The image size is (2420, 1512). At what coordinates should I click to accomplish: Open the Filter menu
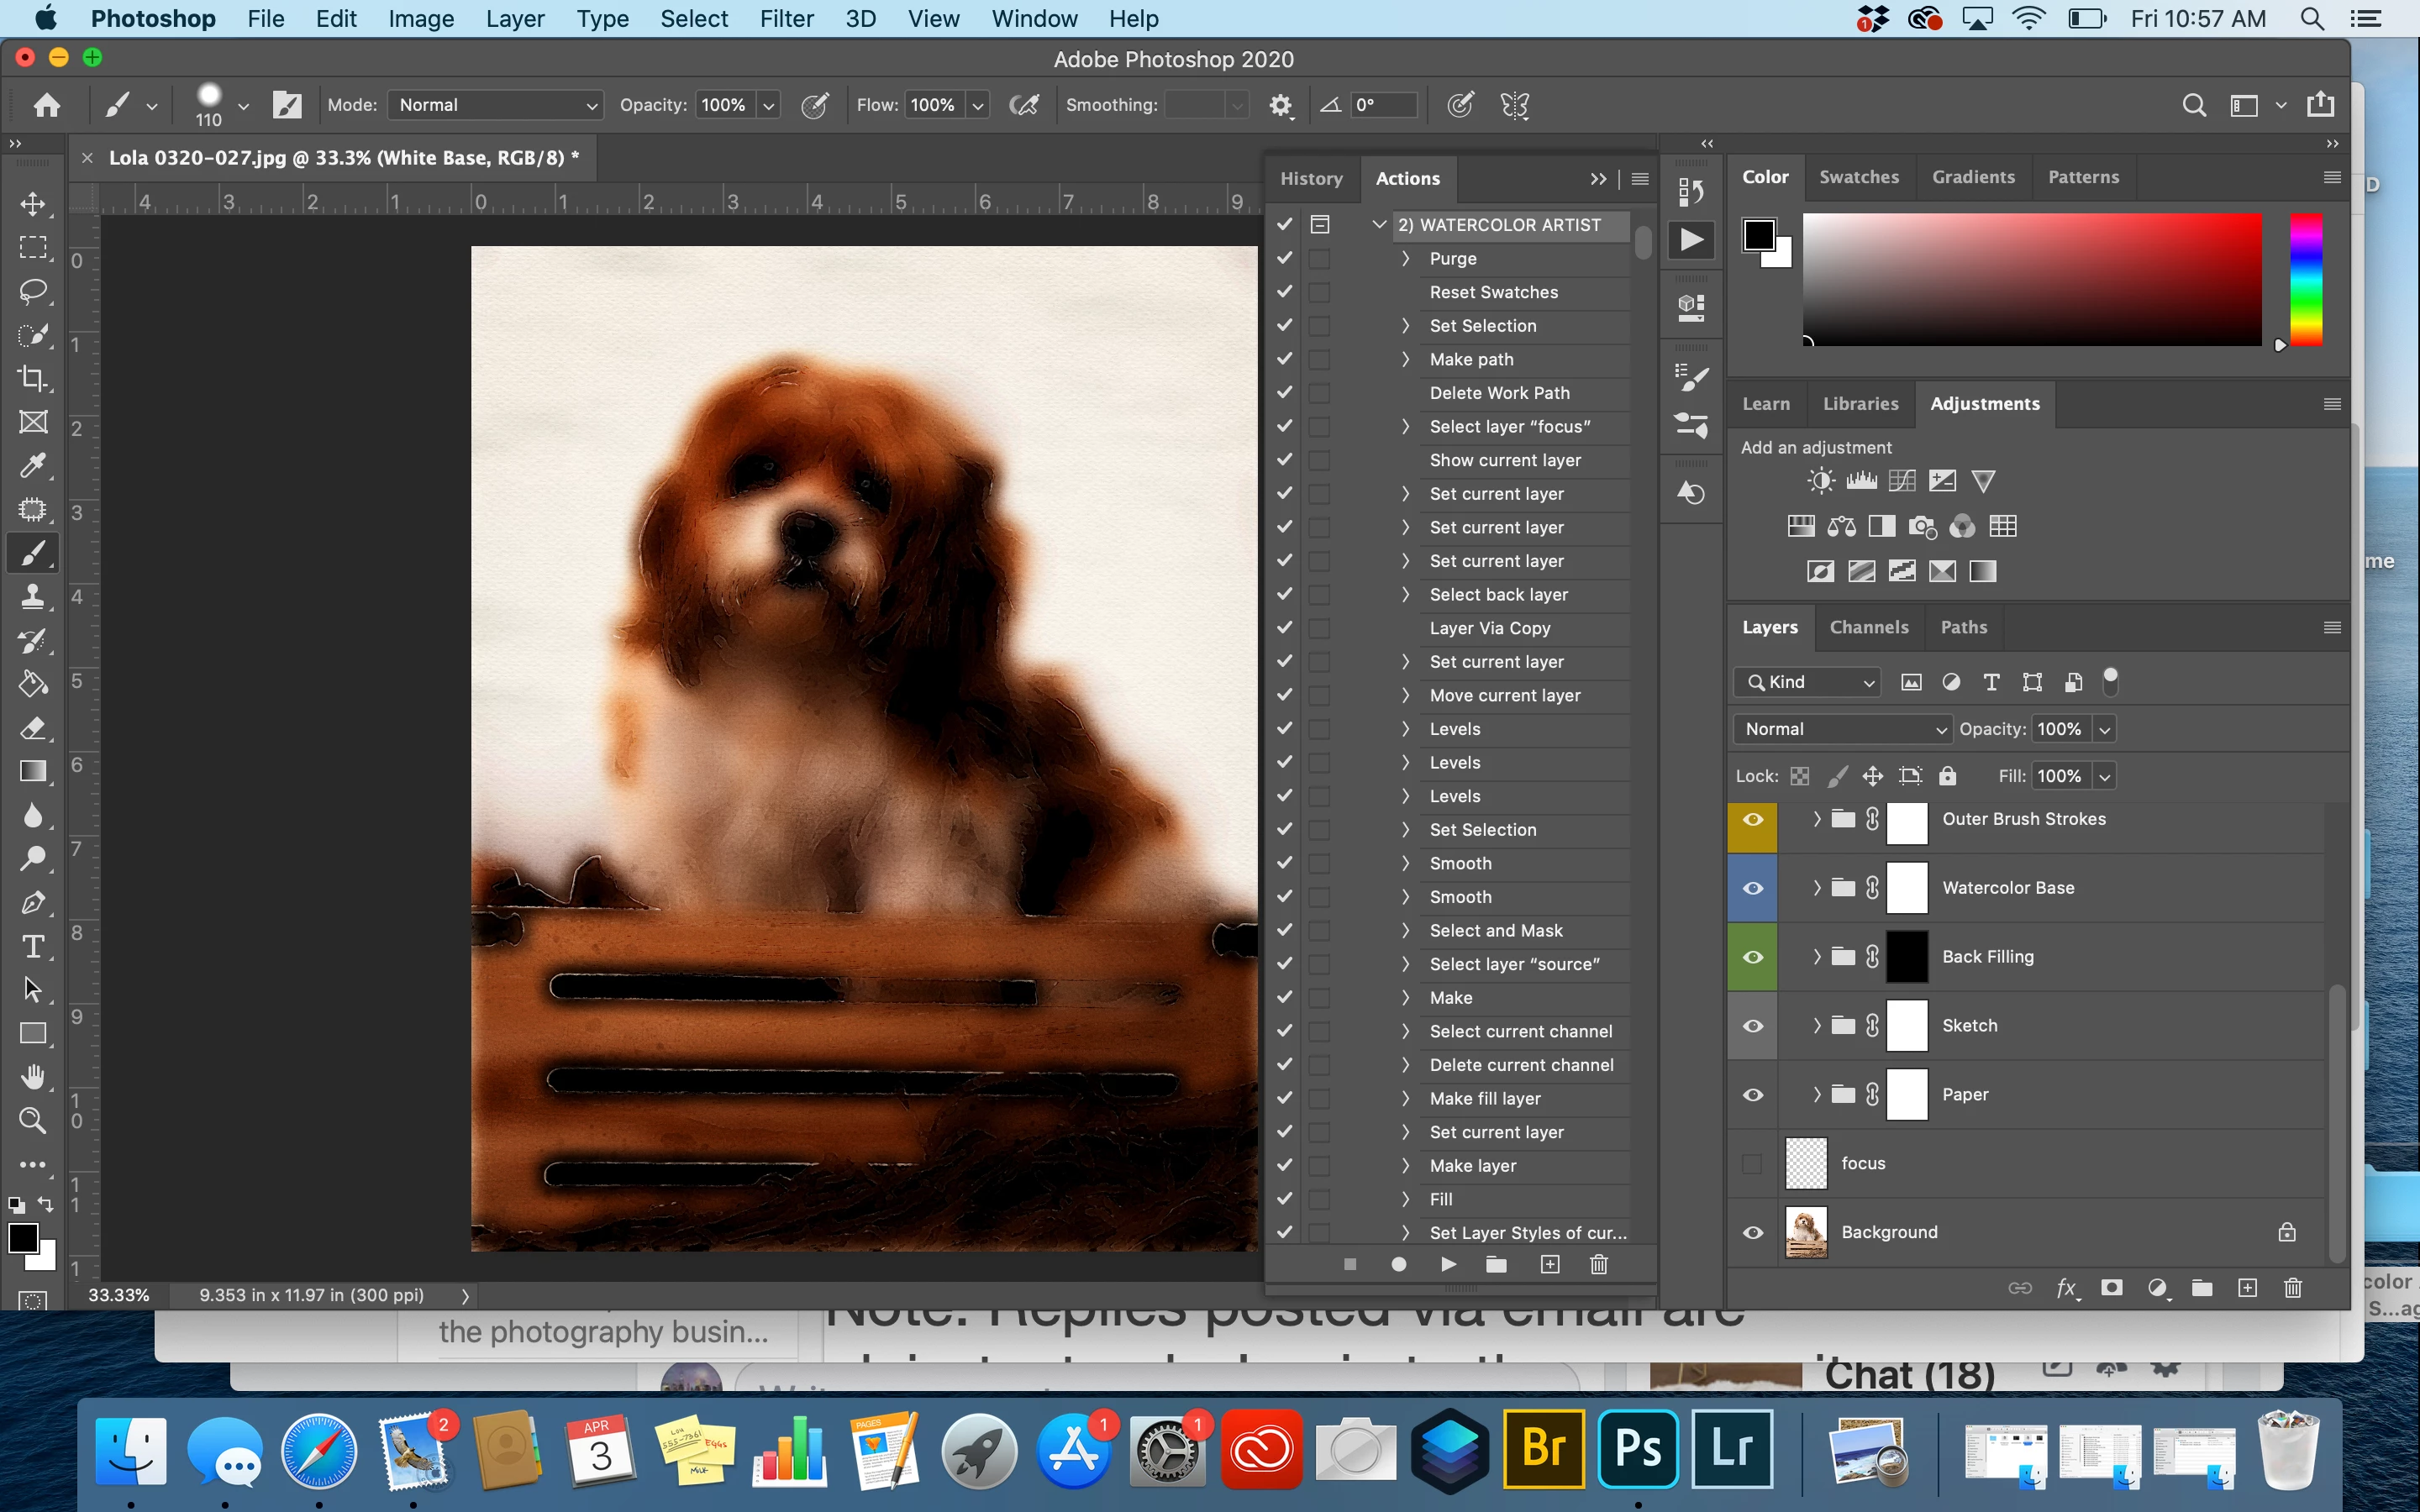[x=786, y=19]
